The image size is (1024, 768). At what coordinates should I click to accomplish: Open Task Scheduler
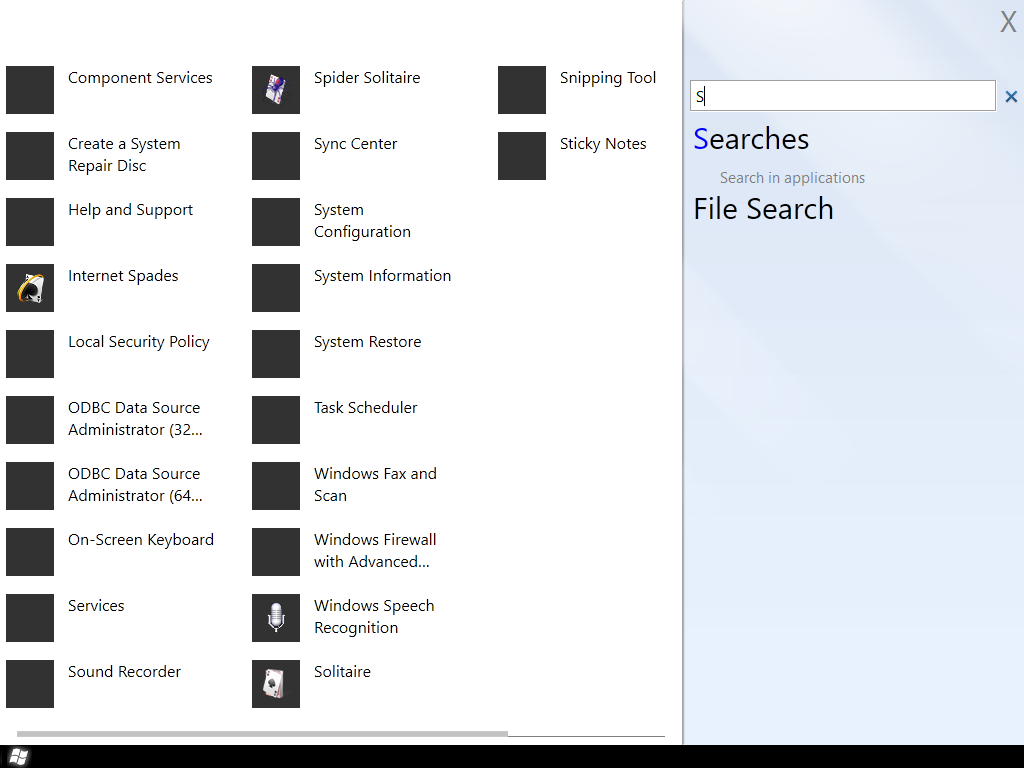tap(365, 408)
